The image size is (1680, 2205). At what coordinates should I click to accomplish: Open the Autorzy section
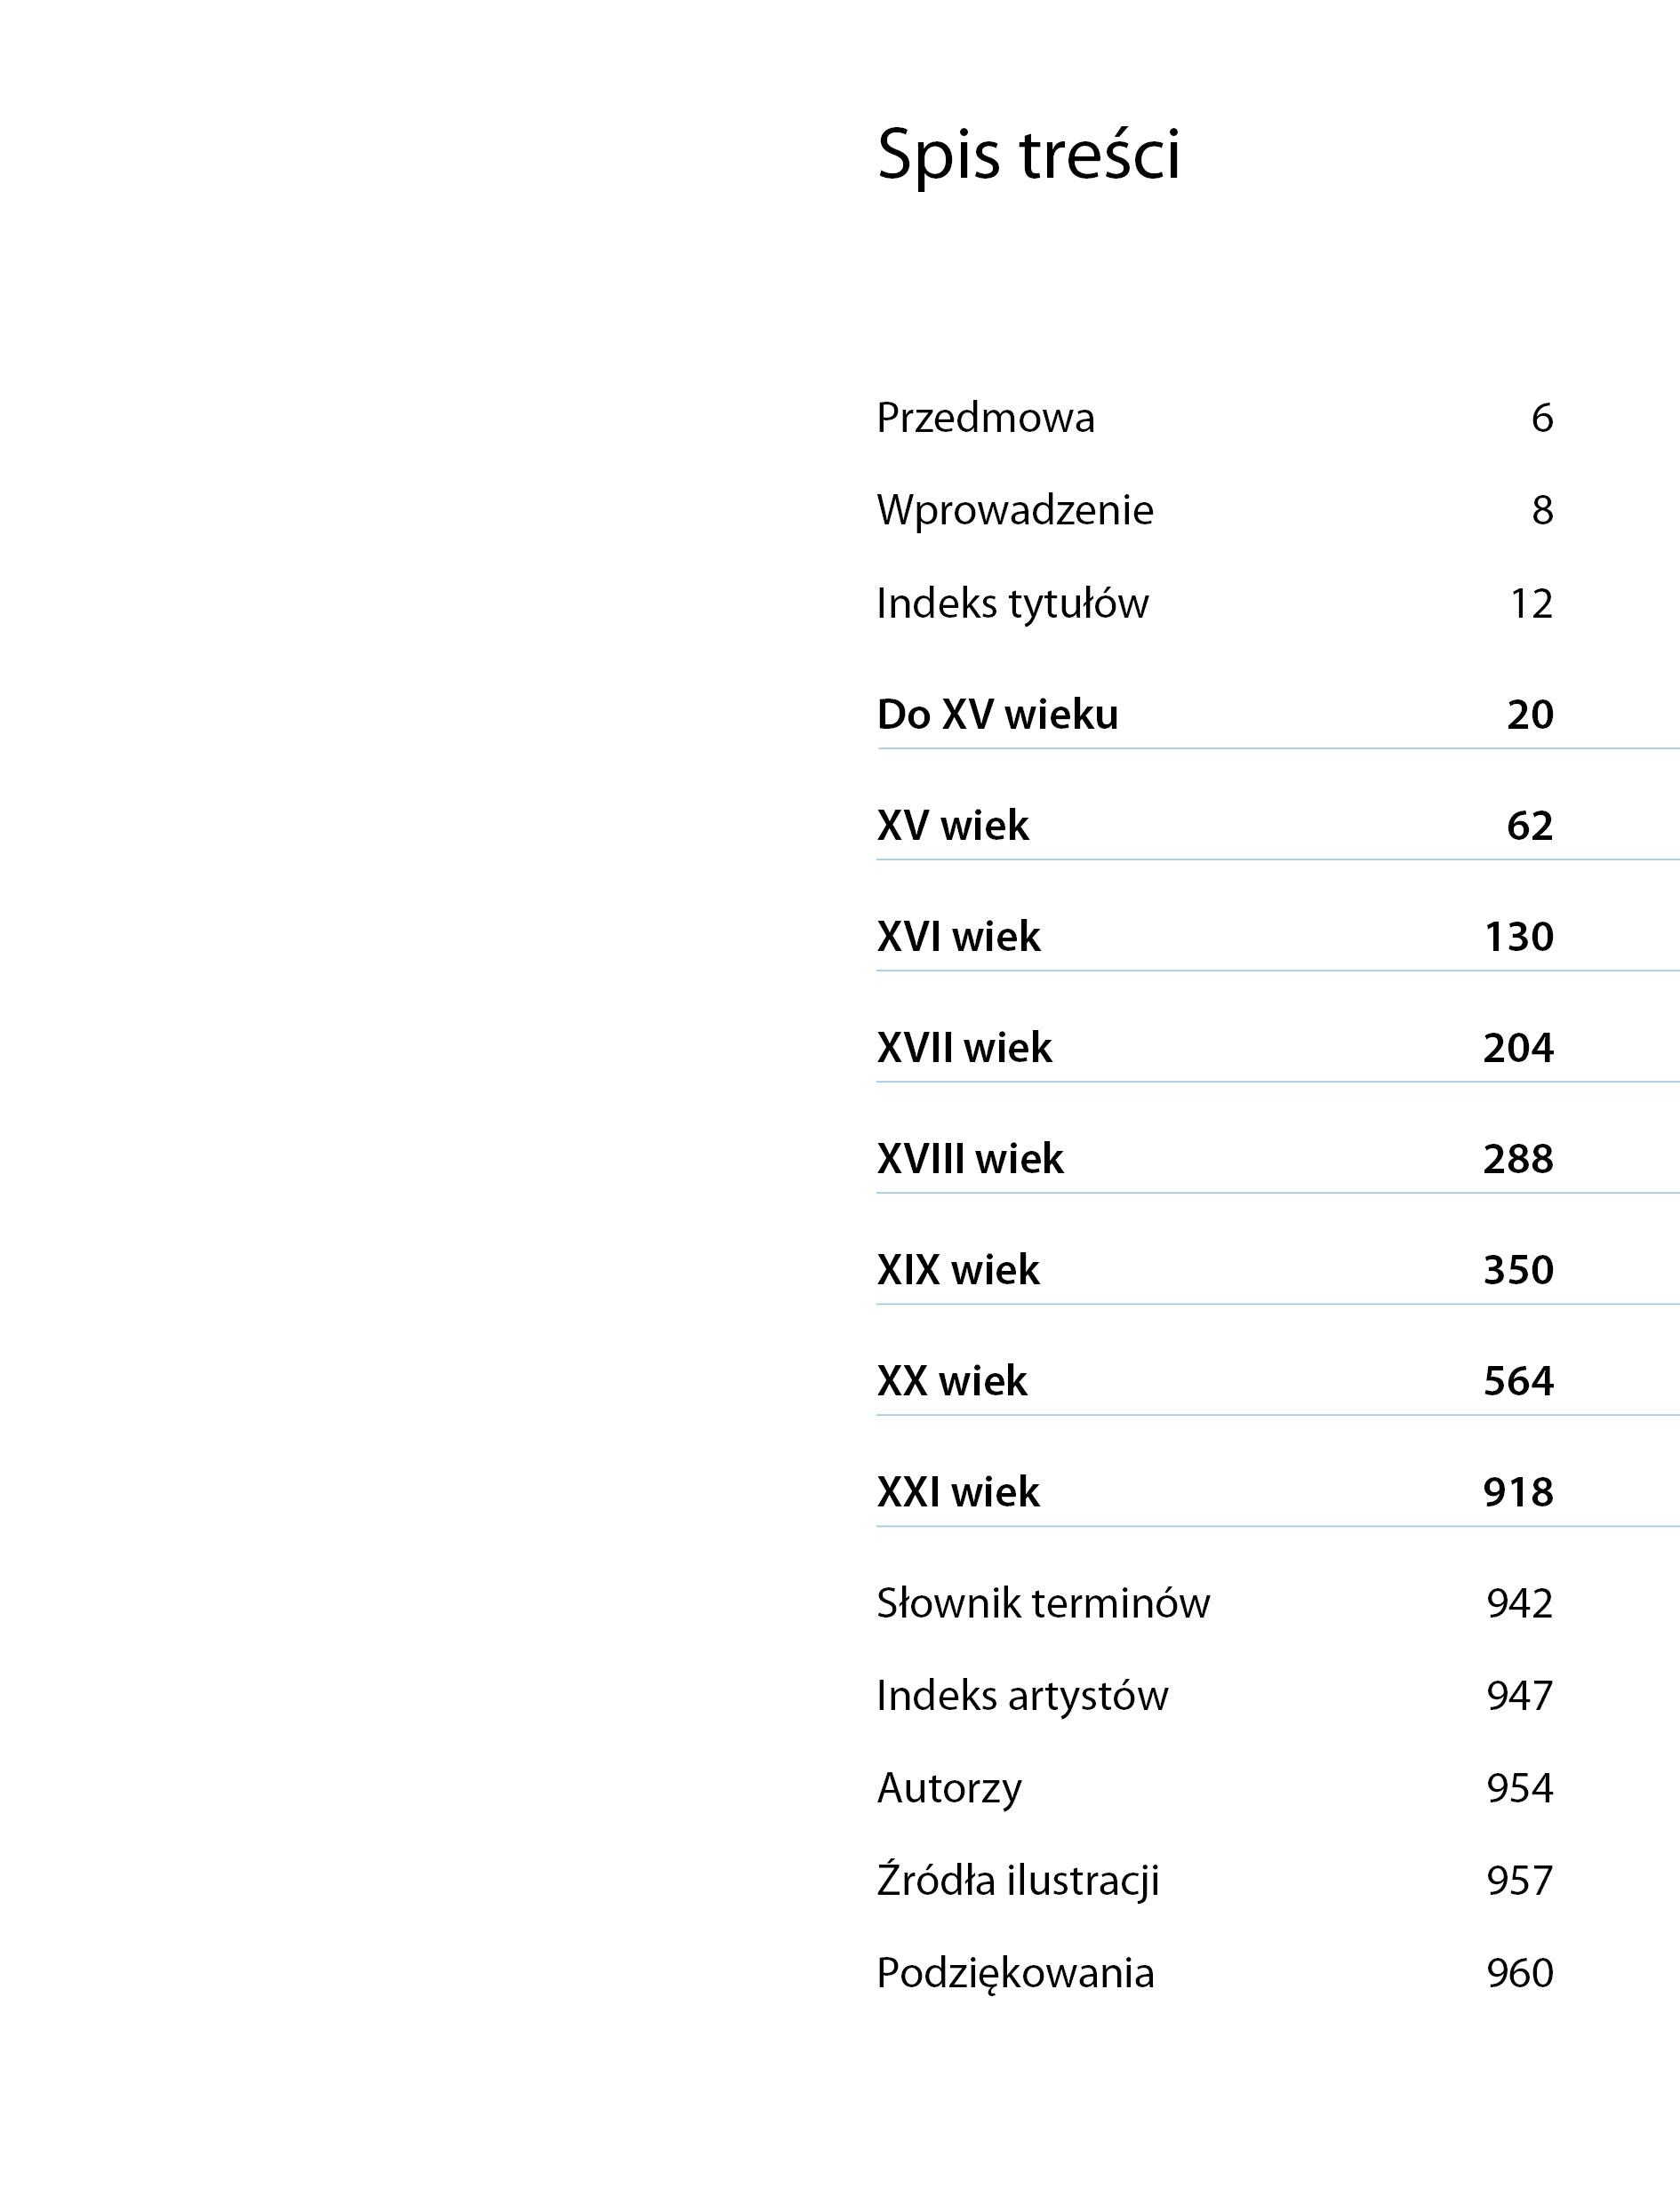[949, 1788]
